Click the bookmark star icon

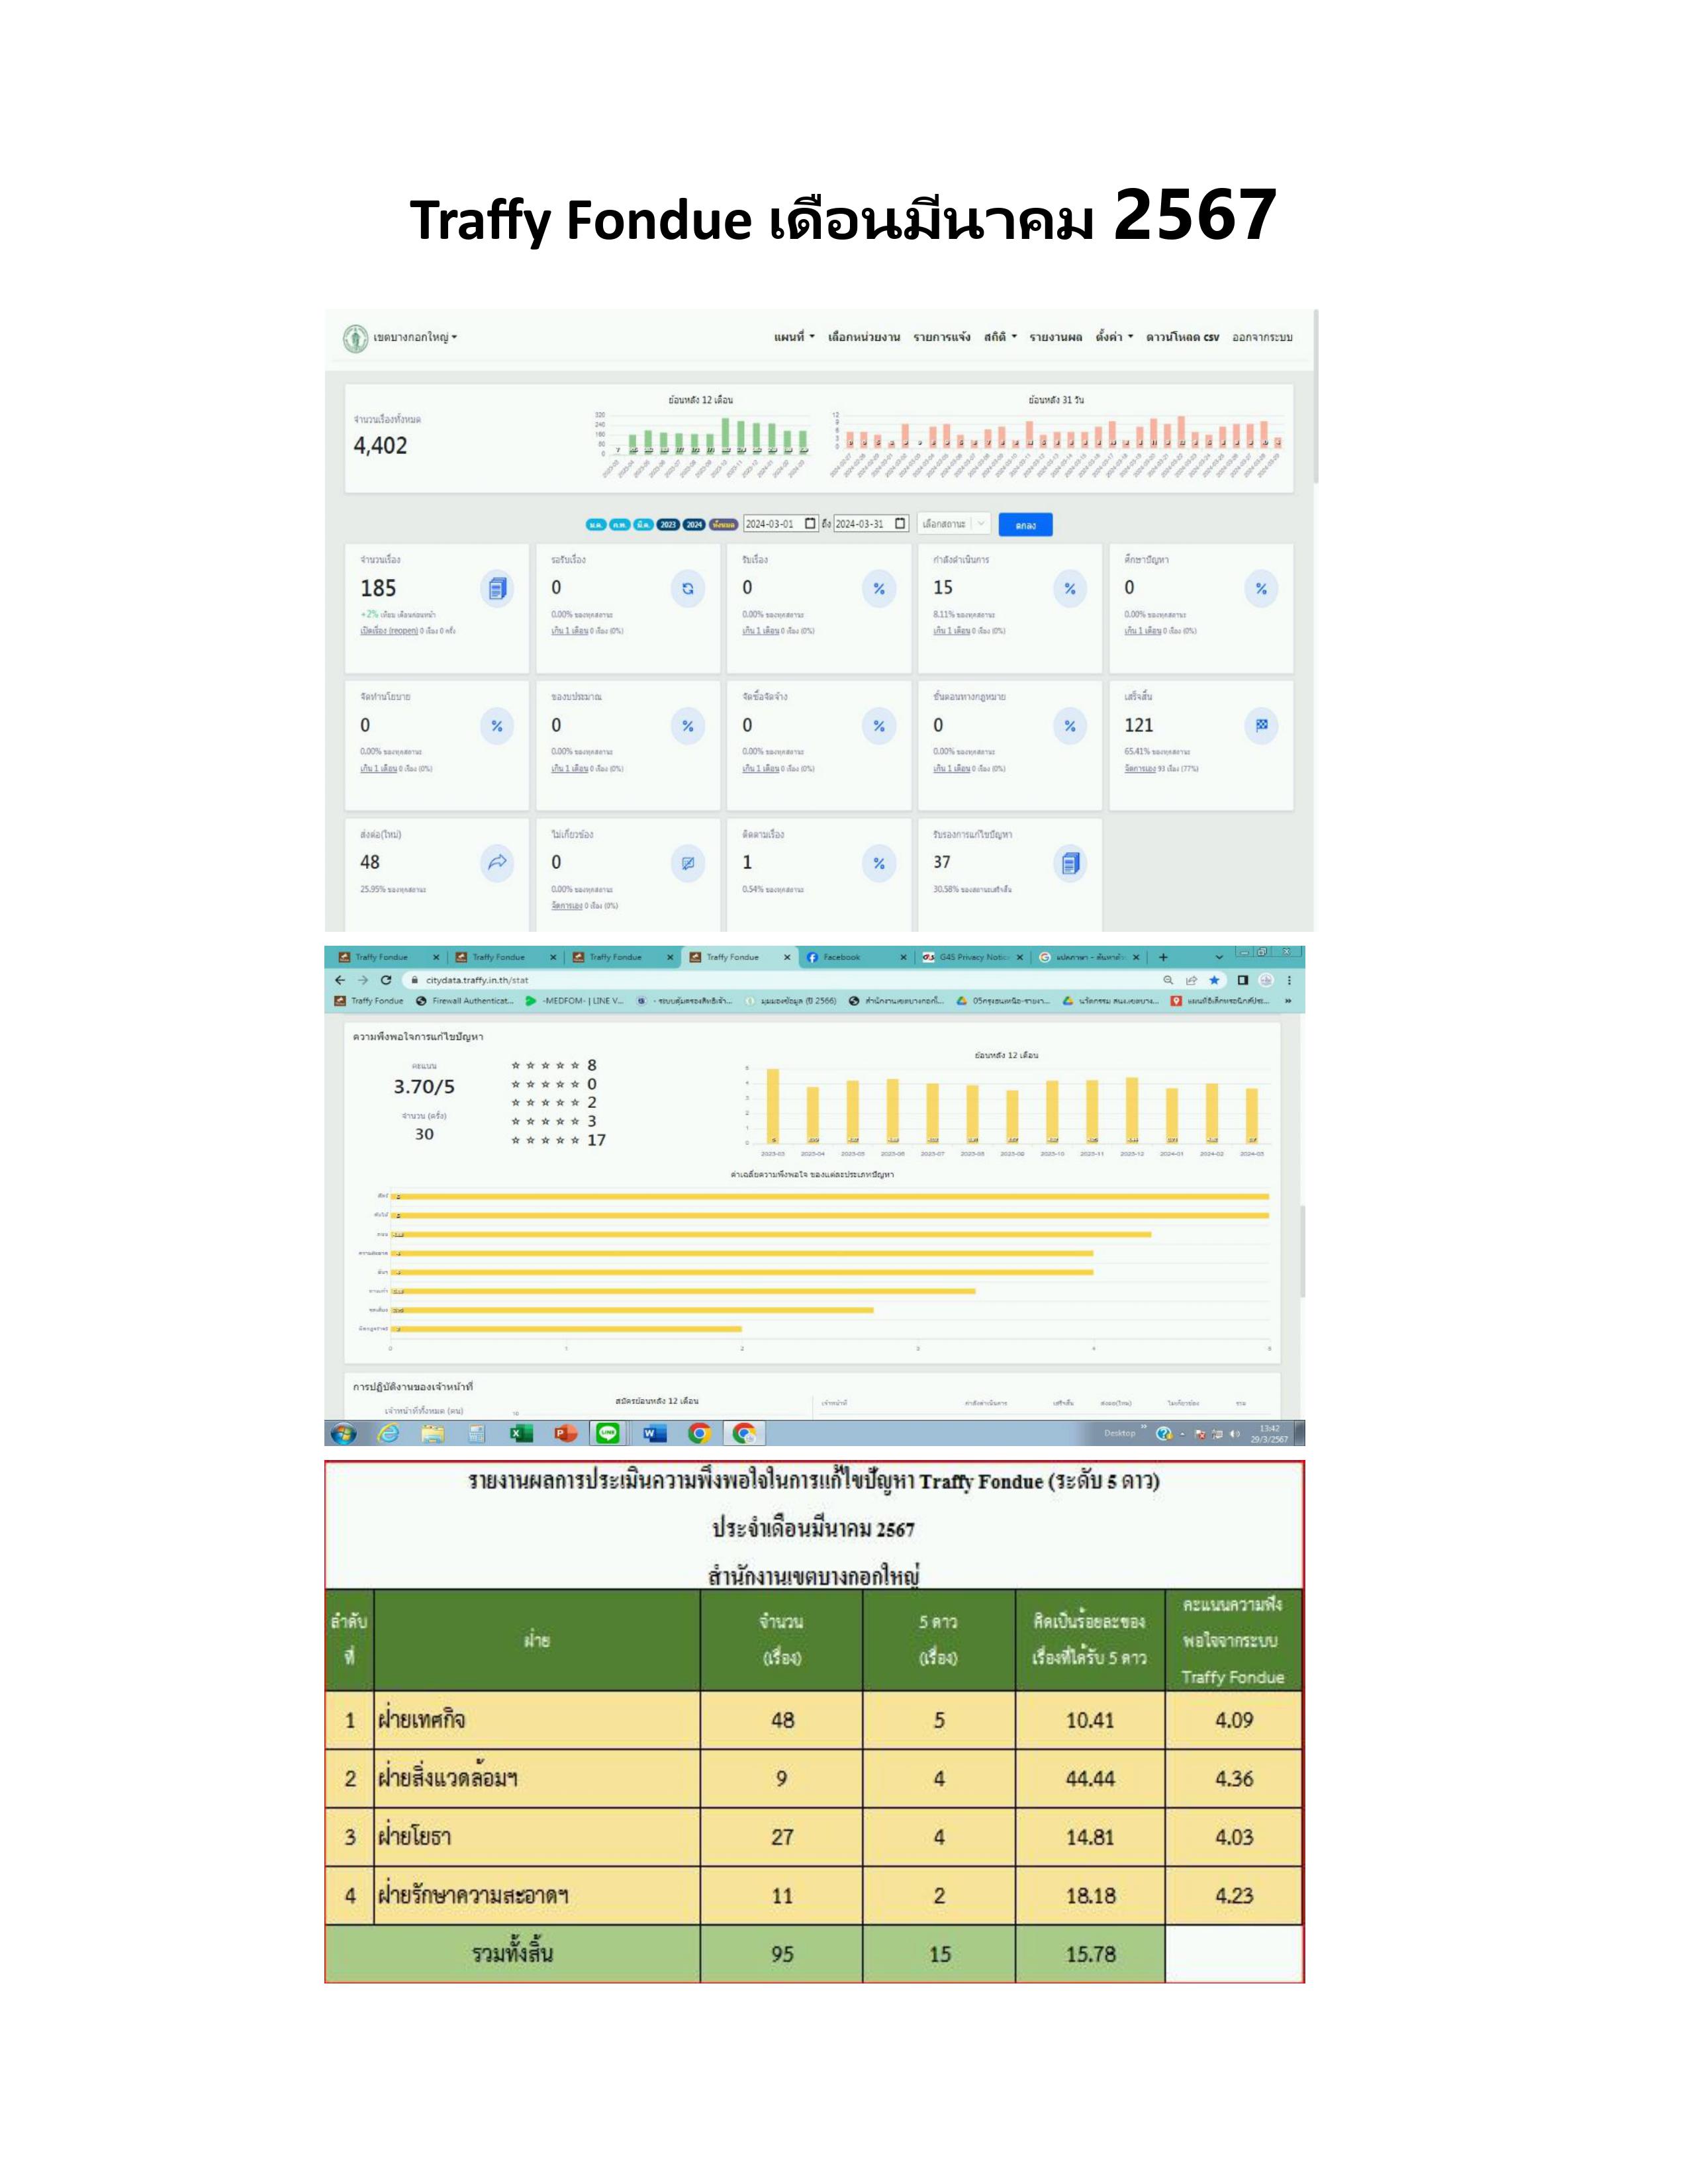(x=1214, y=980)
